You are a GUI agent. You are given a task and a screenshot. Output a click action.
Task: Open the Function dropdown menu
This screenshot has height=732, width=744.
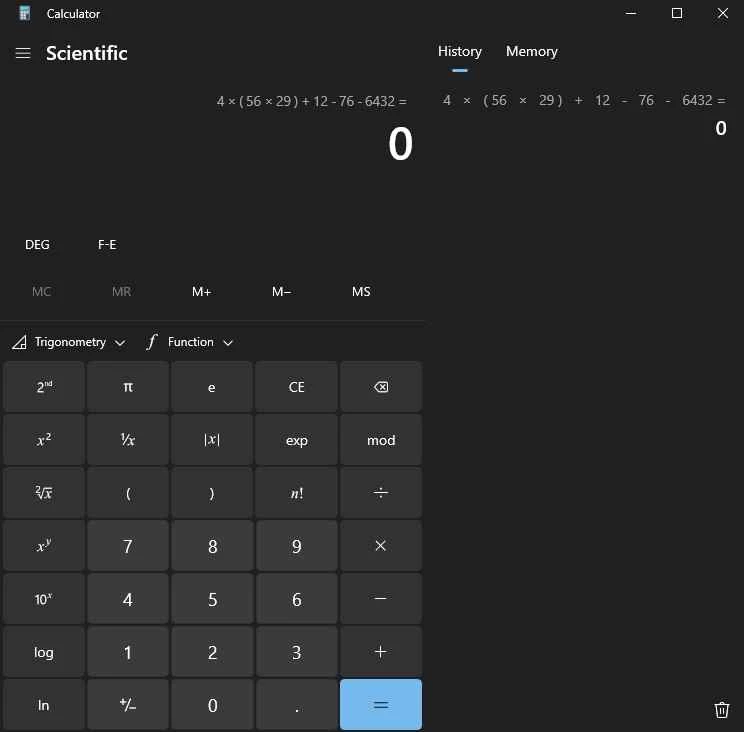tap(190, 342)
